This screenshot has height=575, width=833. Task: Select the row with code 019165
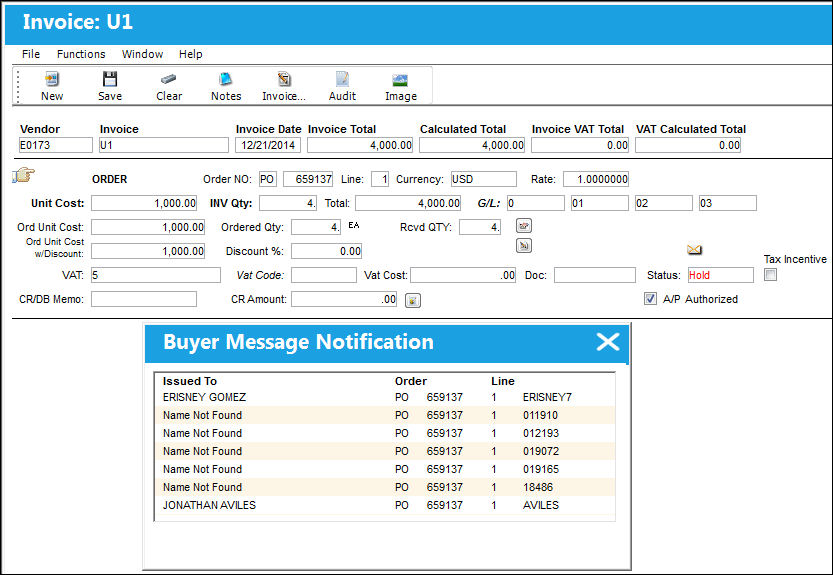point(385,469)
